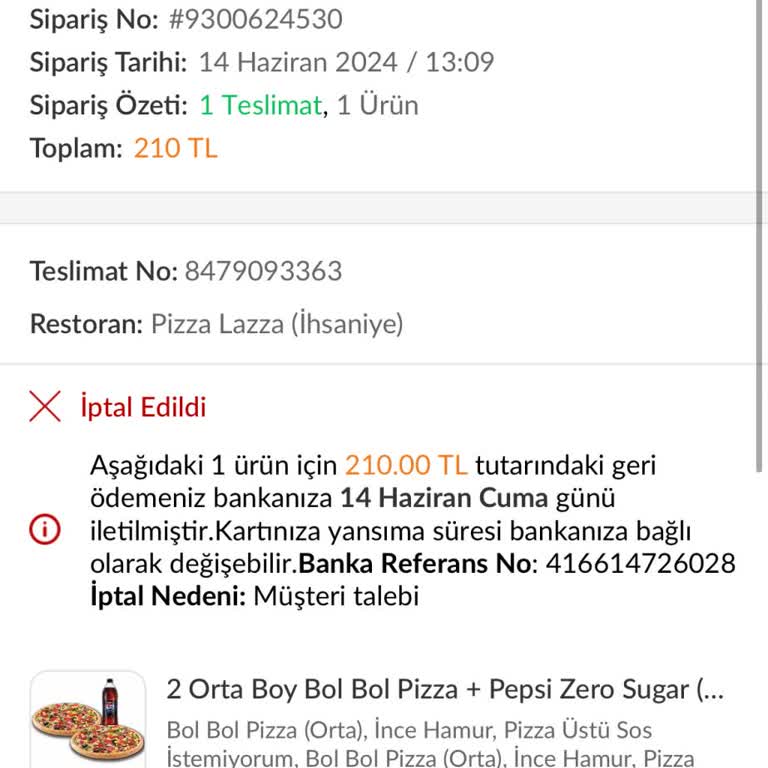Select the restaurant name Pizza Lazza (İhsaniye)

(277, 324)
